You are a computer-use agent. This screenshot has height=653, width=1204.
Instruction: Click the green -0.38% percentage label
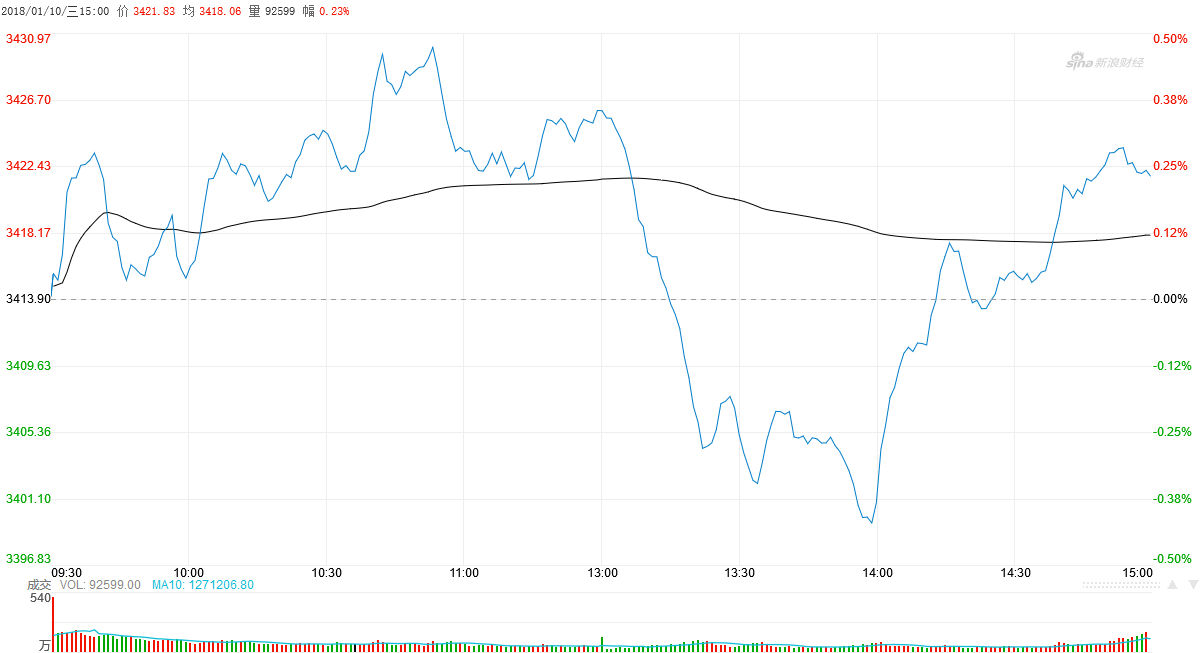tap(1170, 498)
